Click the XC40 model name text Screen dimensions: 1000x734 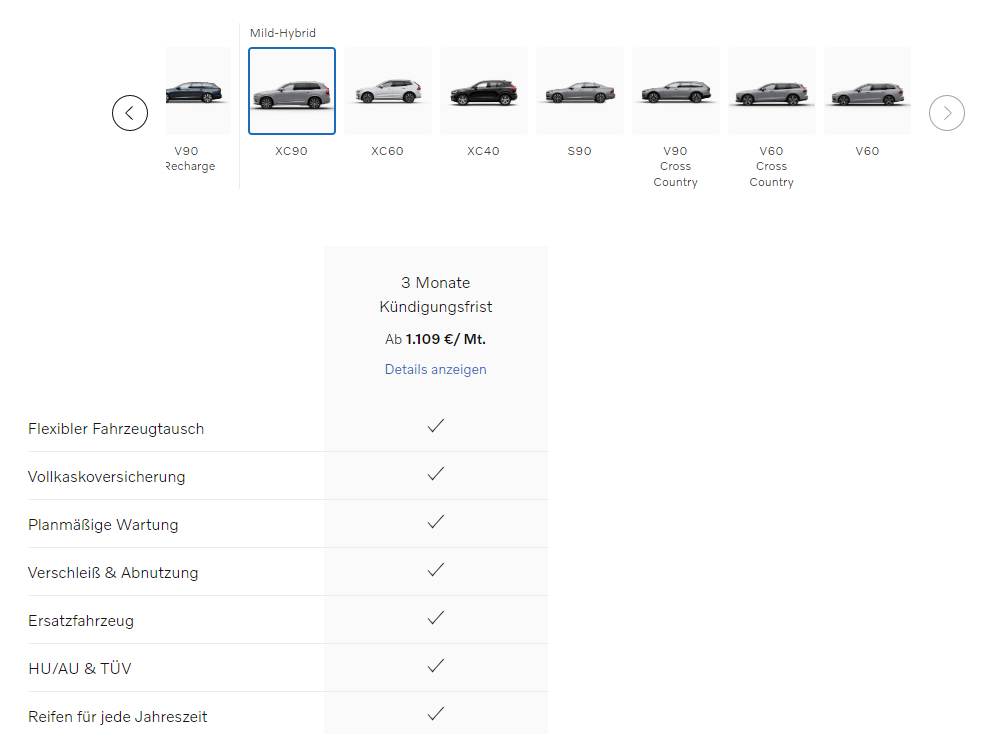[483, 151]
